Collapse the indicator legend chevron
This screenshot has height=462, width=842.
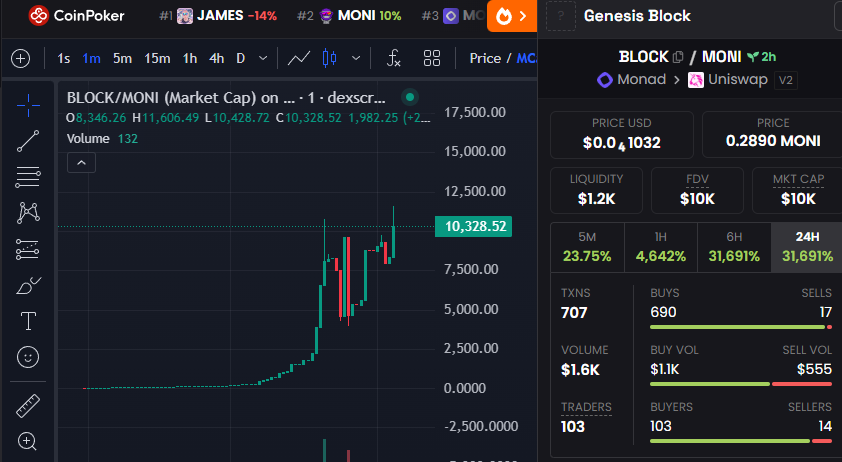point(82,163)
